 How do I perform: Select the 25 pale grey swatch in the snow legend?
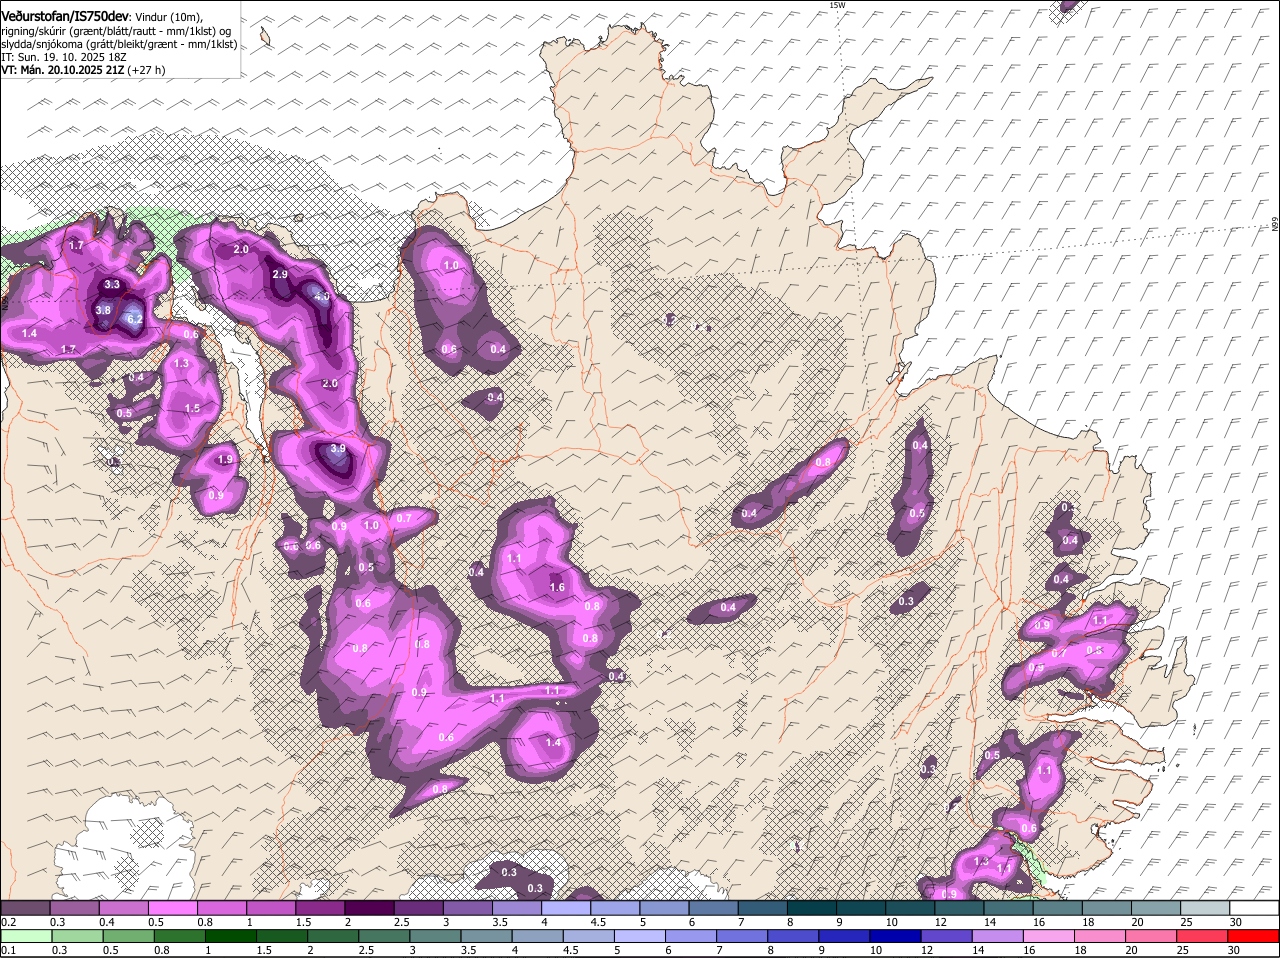click(1205, 908)
